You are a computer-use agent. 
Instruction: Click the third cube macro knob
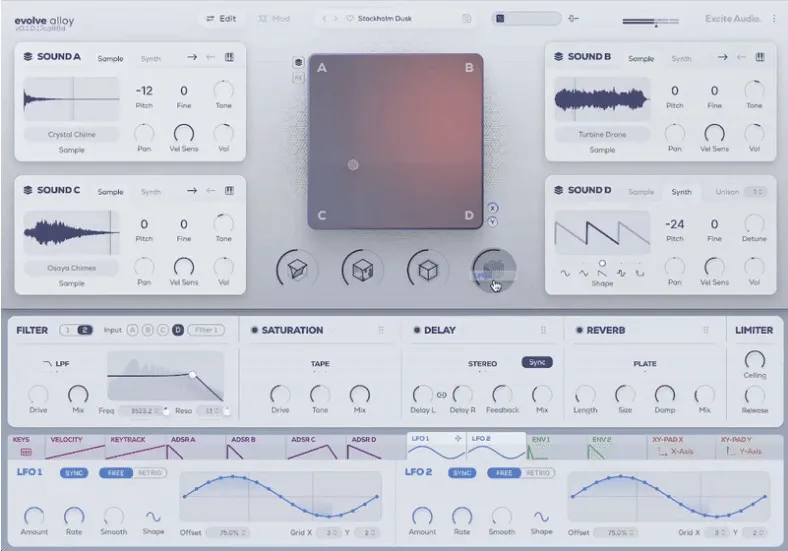coord(428,270)
